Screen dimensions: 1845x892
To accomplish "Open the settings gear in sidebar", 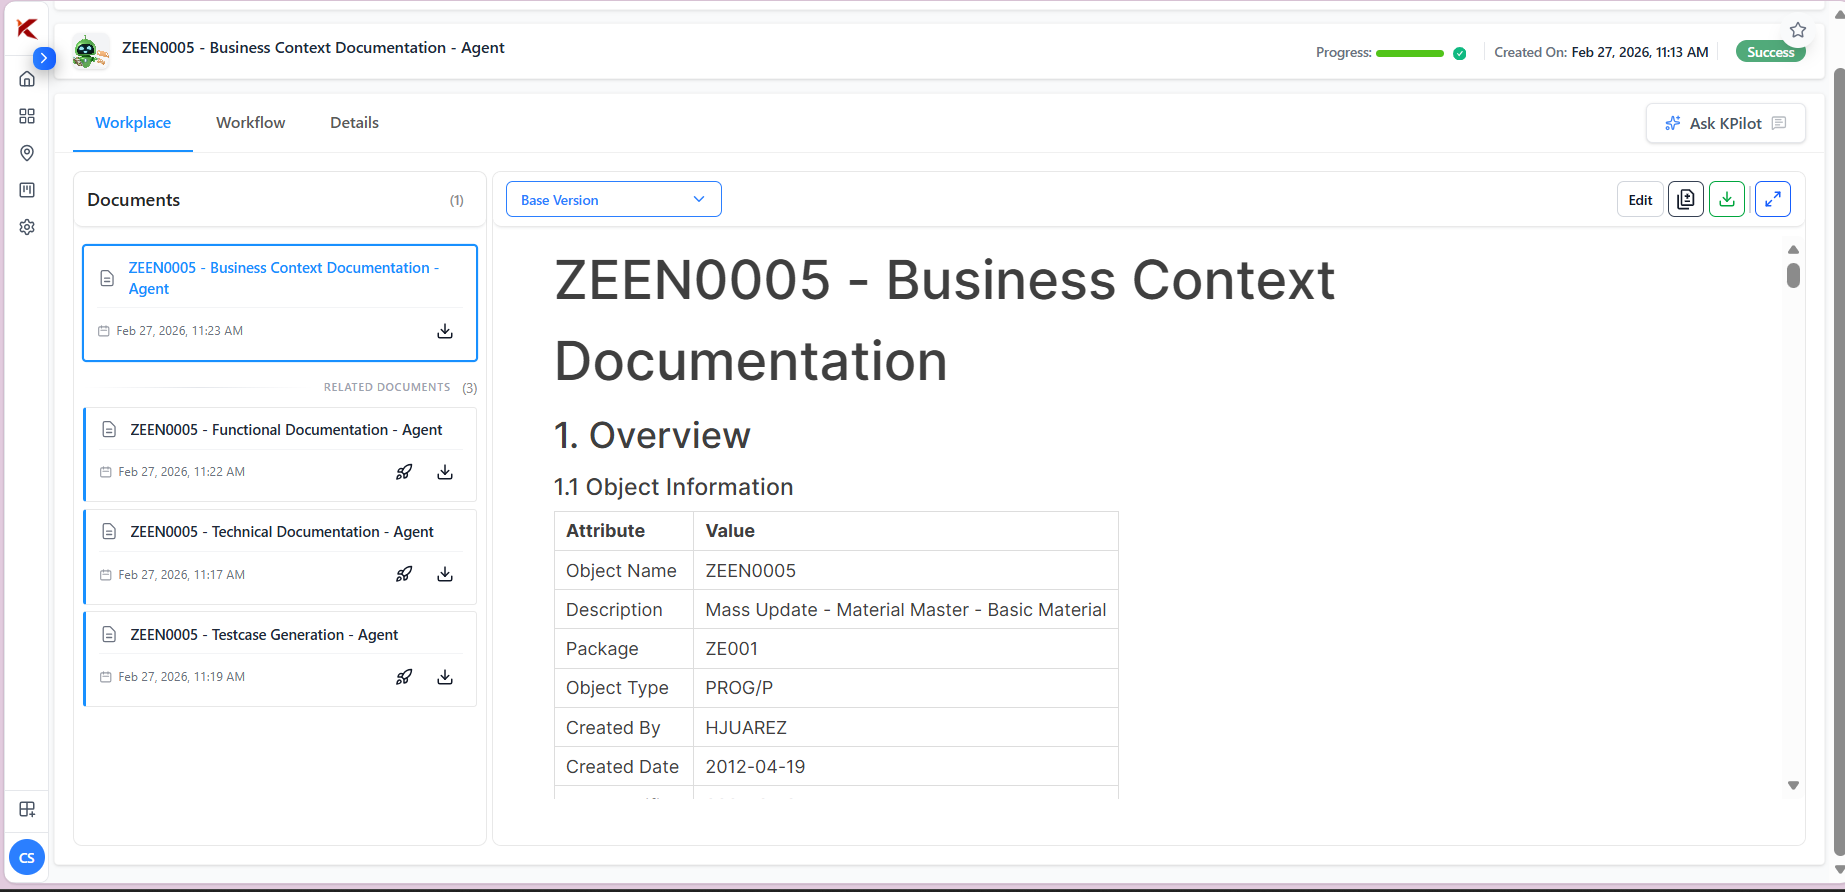I will click(x=27, y=227).
